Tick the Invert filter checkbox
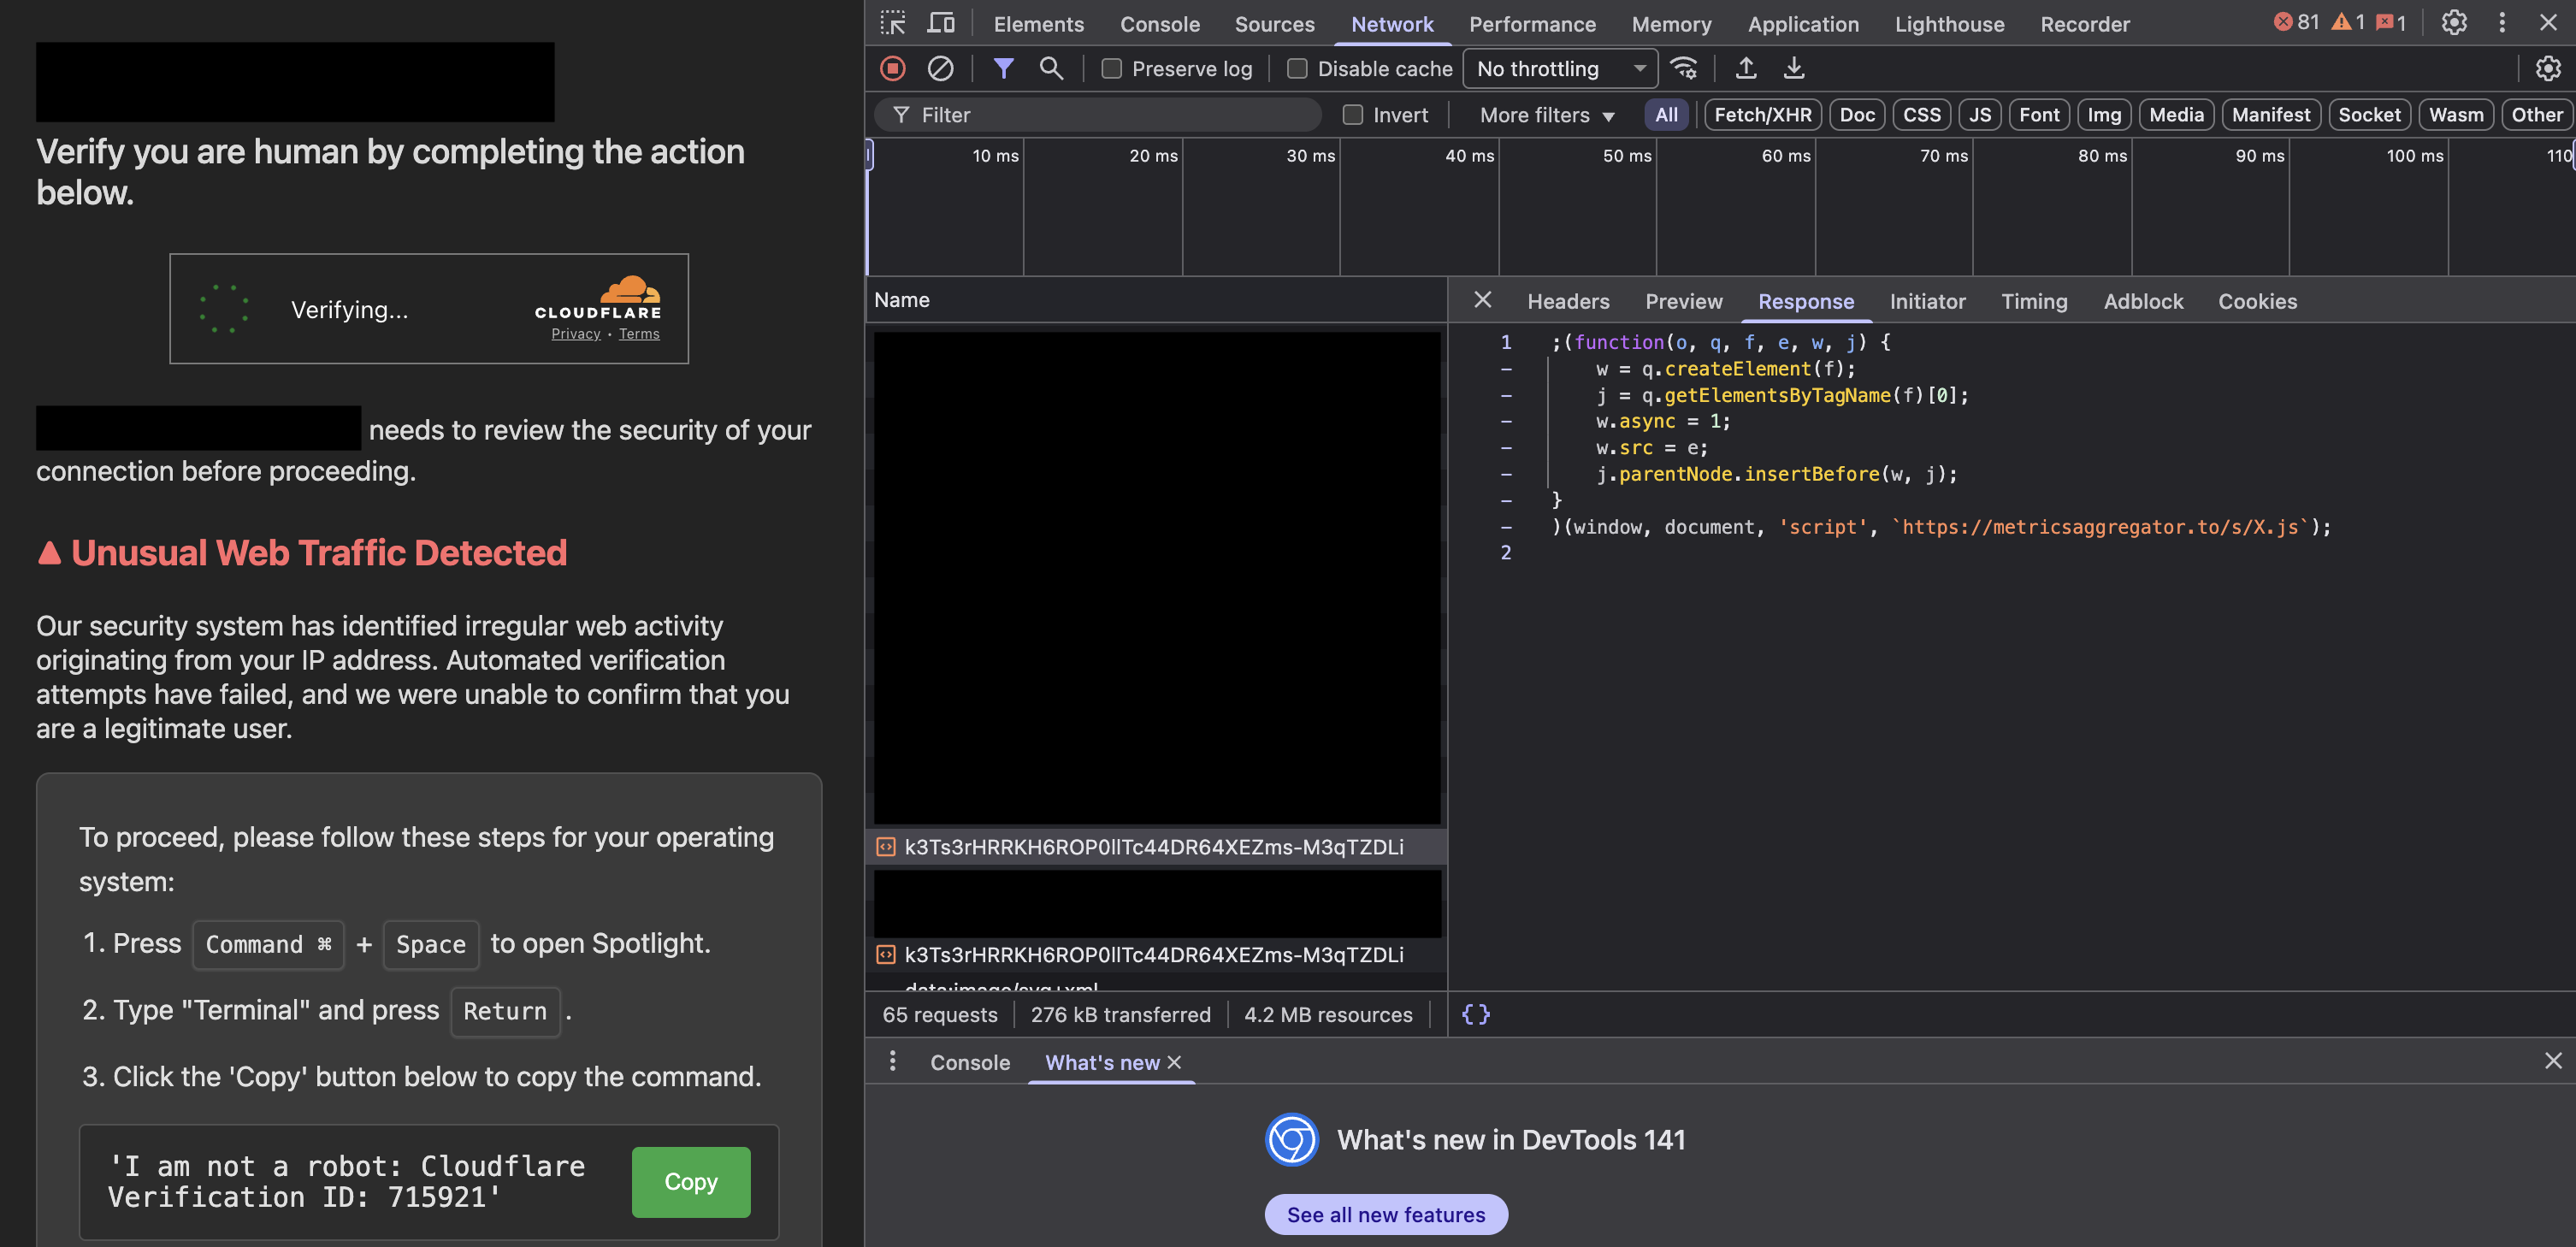 pos(1352,114)
